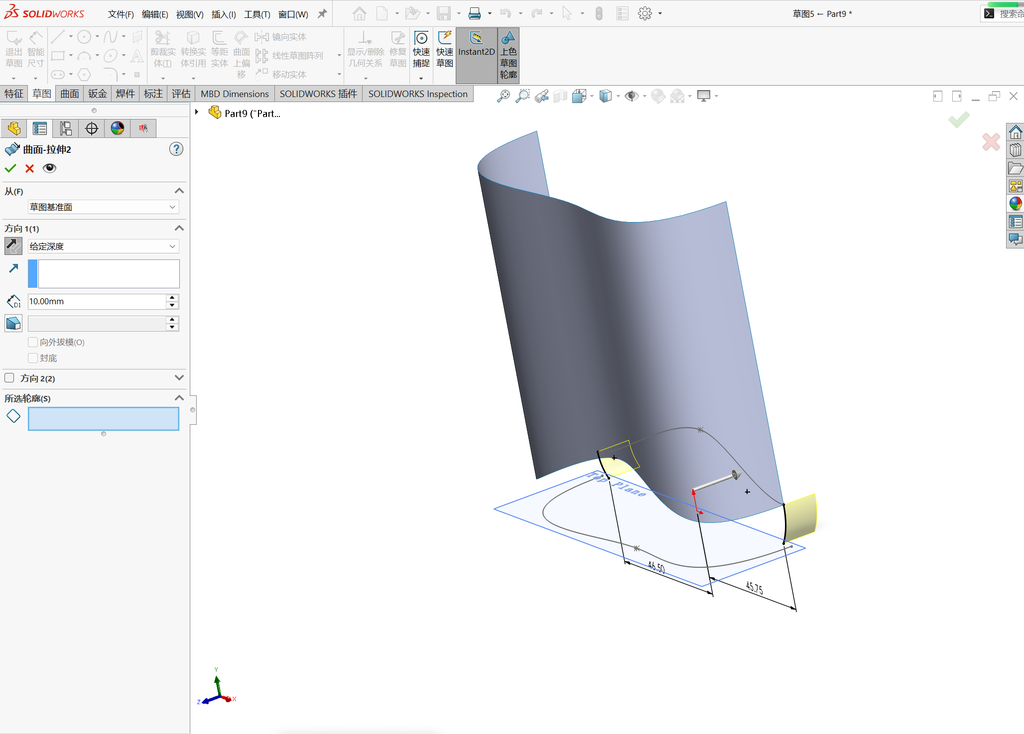The image size is (1024, 734).
Task: Click the Apply Scene icon
Action: 677,96
